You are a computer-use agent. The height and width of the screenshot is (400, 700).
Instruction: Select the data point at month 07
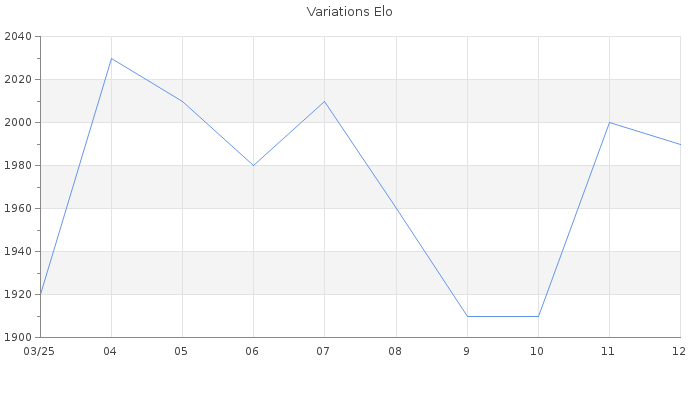(x=324, y=101)
